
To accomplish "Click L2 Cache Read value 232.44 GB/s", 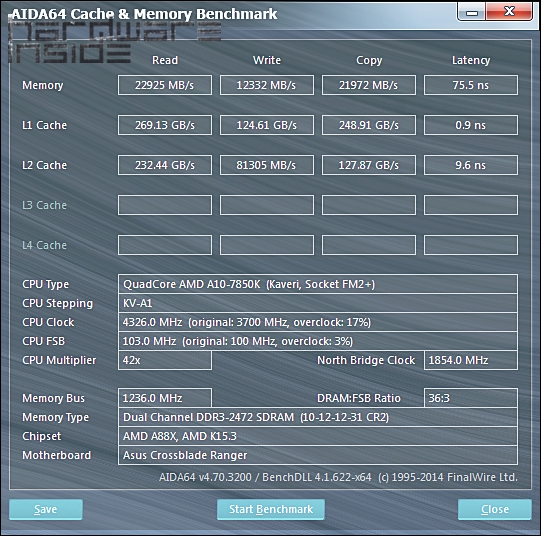I will [x=165, y=165].
